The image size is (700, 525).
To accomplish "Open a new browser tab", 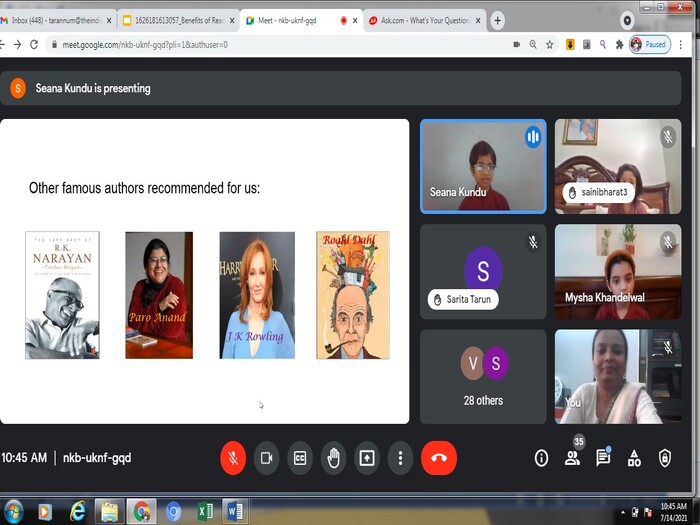I will pos(497,21).
